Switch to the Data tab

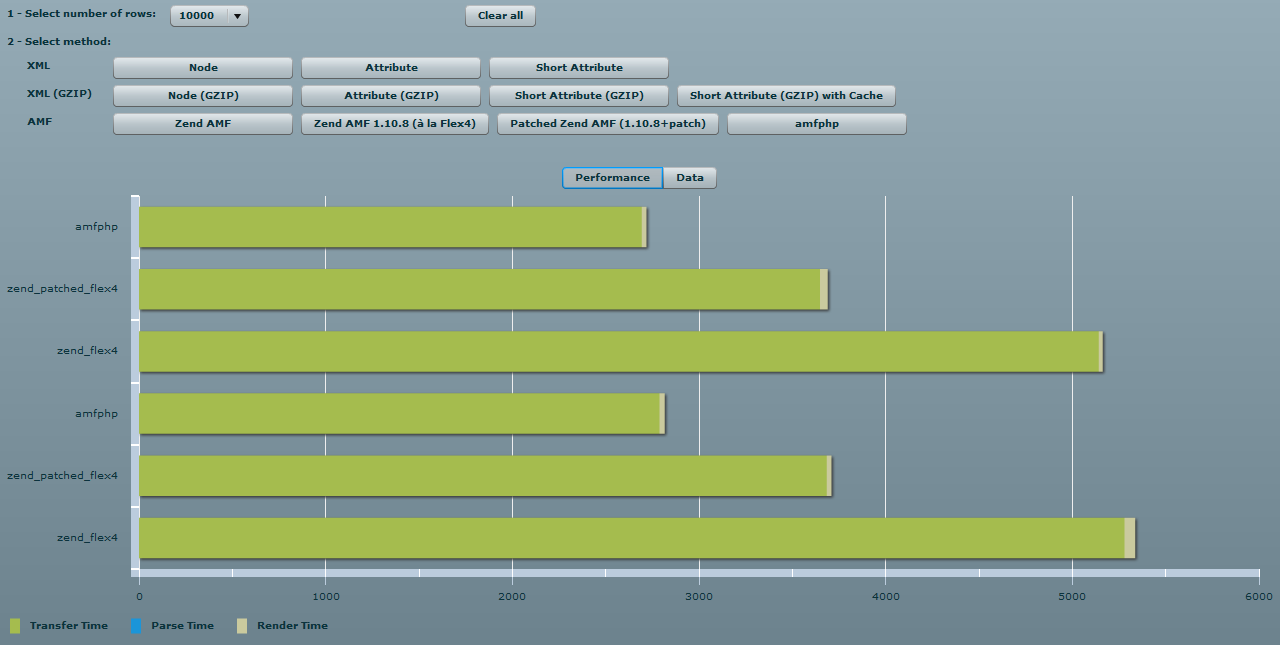click(x=690, y=178)
